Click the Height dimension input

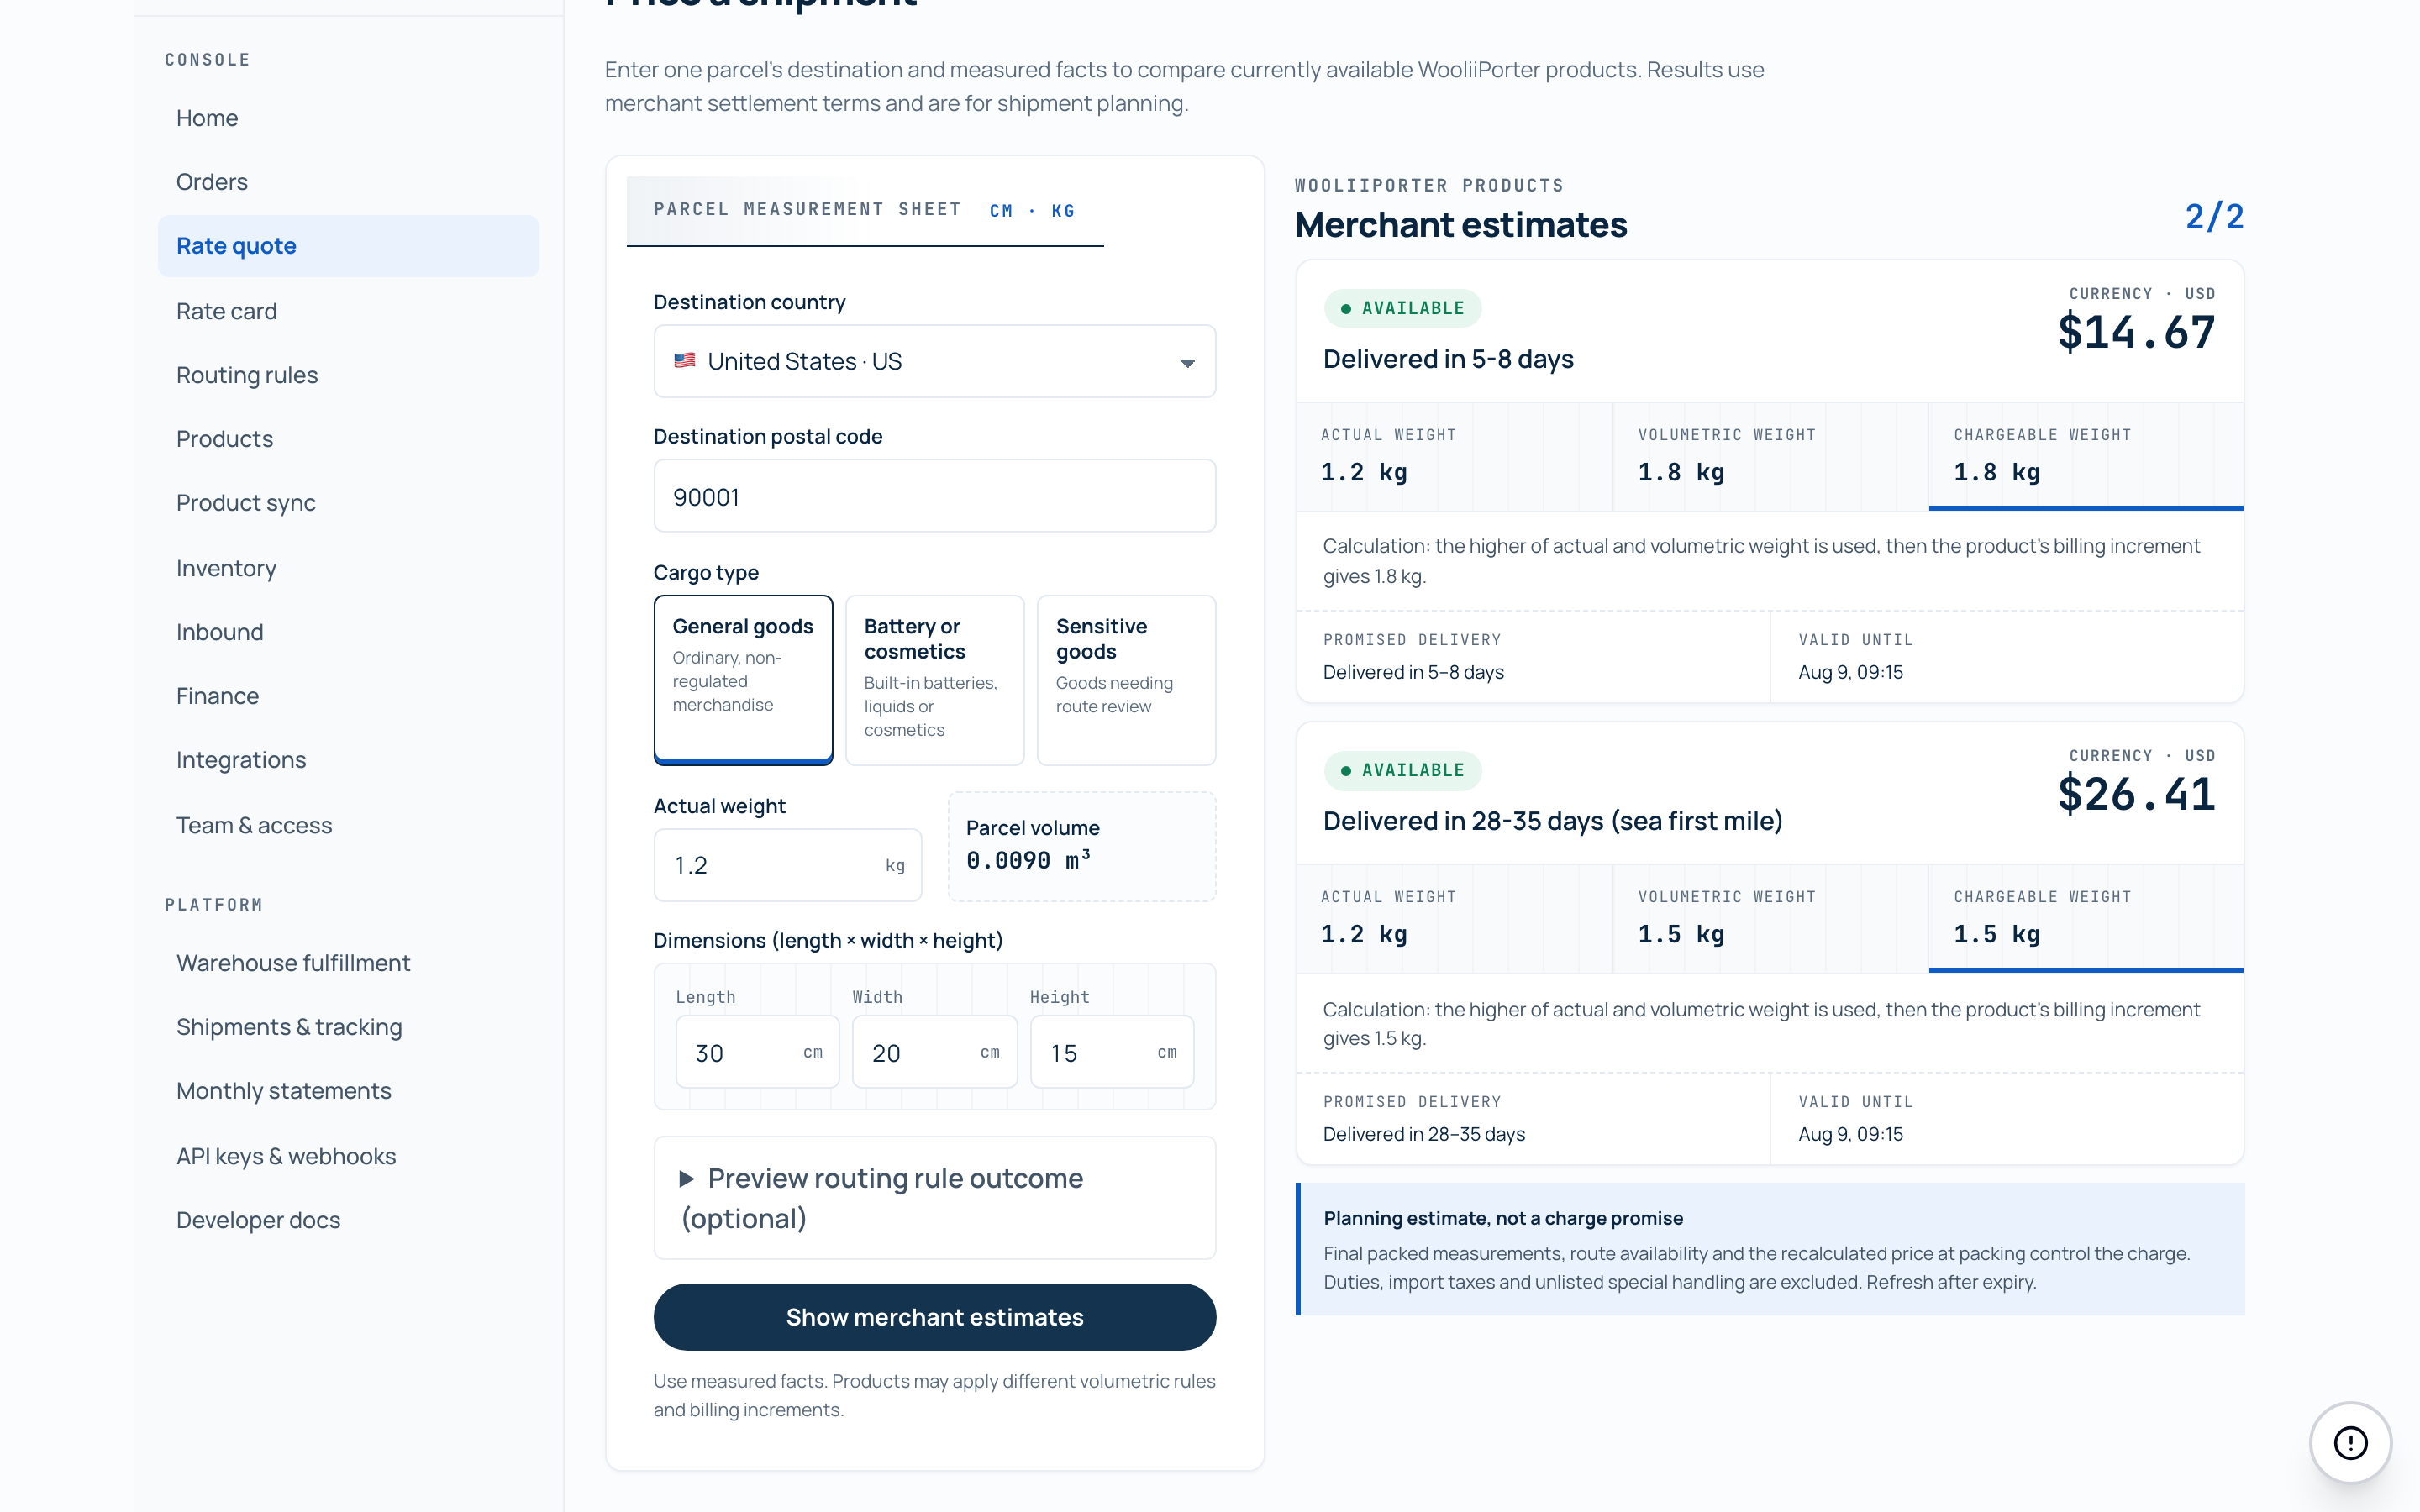(x=1112, y=1052)
